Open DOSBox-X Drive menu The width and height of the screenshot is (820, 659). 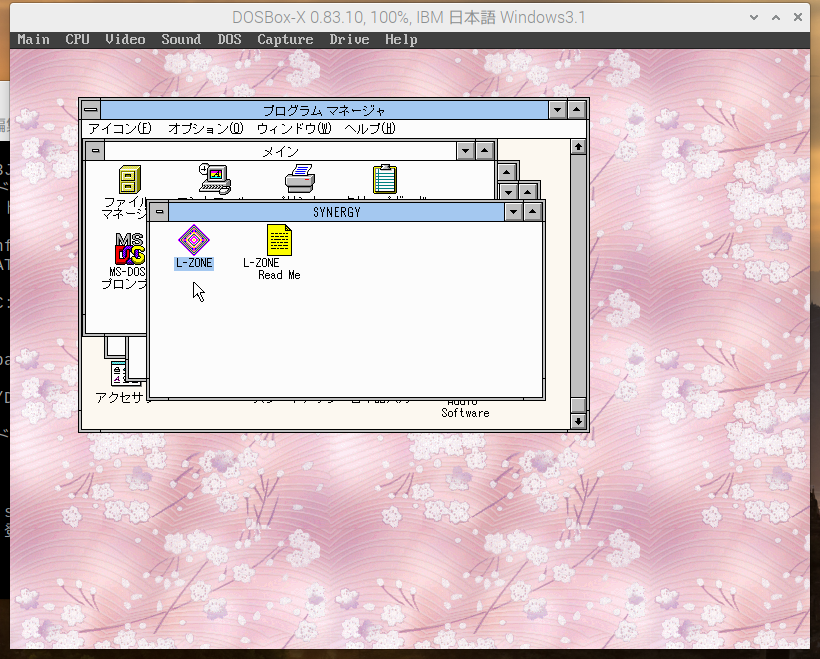[x=349, y=40]
